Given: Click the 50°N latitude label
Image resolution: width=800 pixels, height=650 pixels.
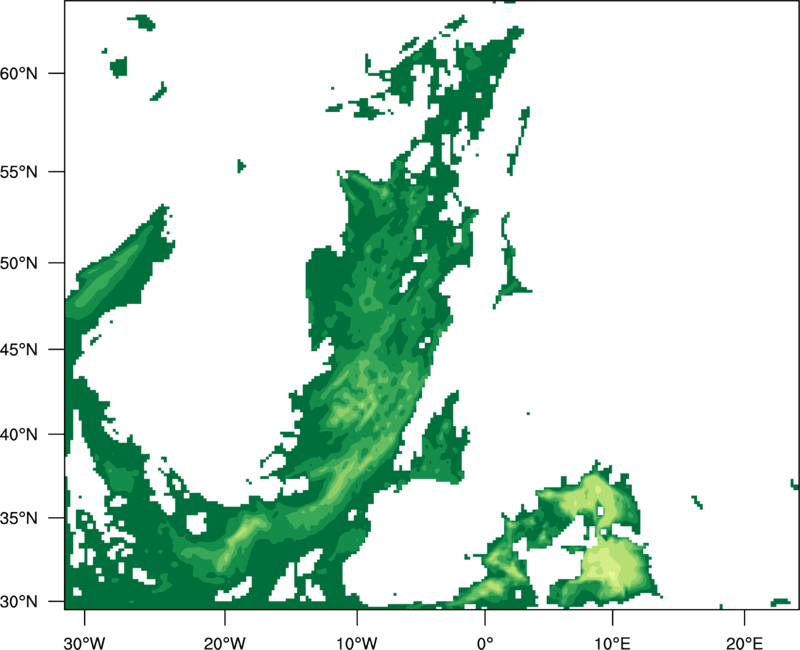Looking at the screenshot, I should click(x=19, y=263).
